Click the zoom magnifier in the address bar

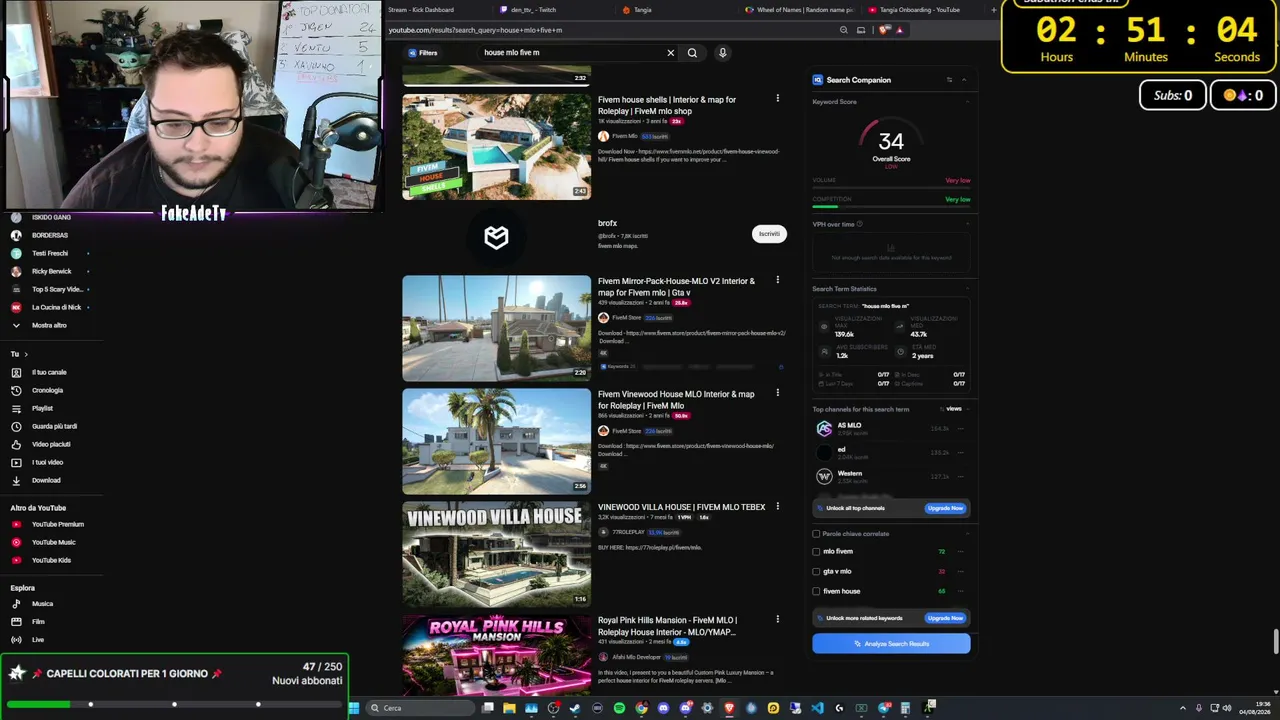pos(844,30)
